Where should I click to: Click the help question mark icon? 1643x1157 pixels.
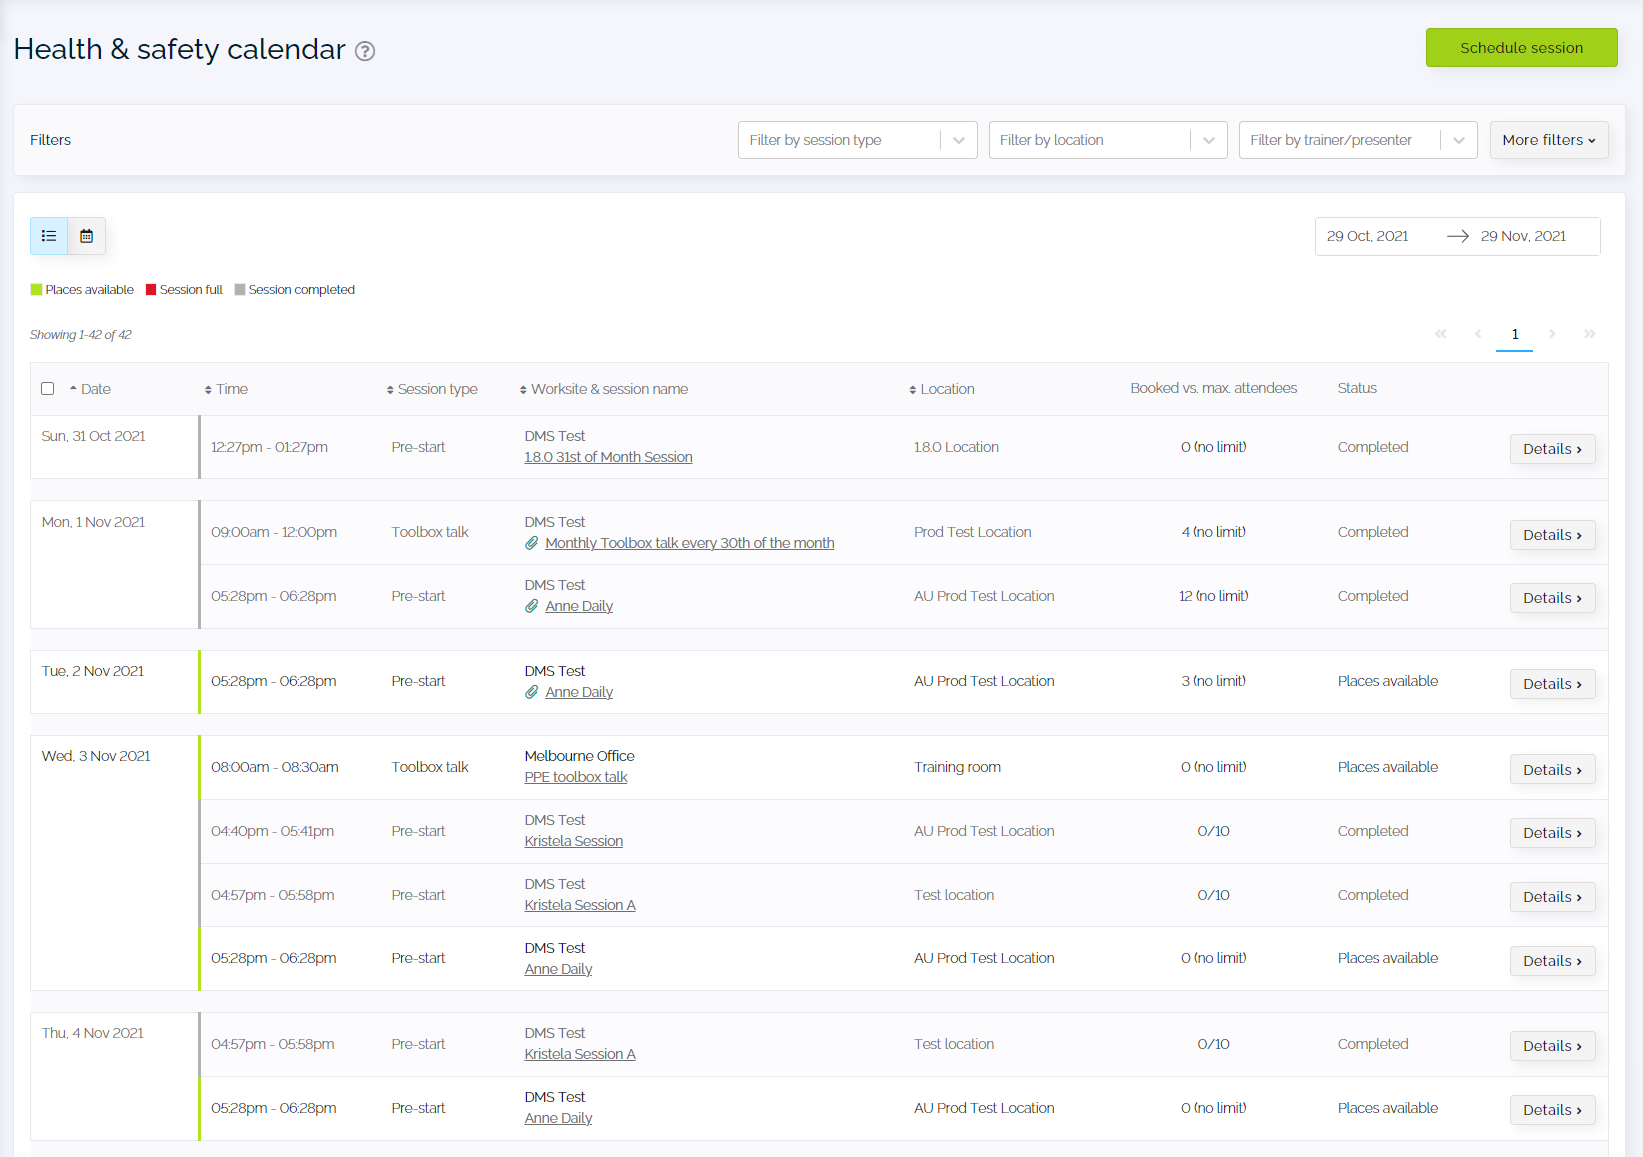click(365, 51)
